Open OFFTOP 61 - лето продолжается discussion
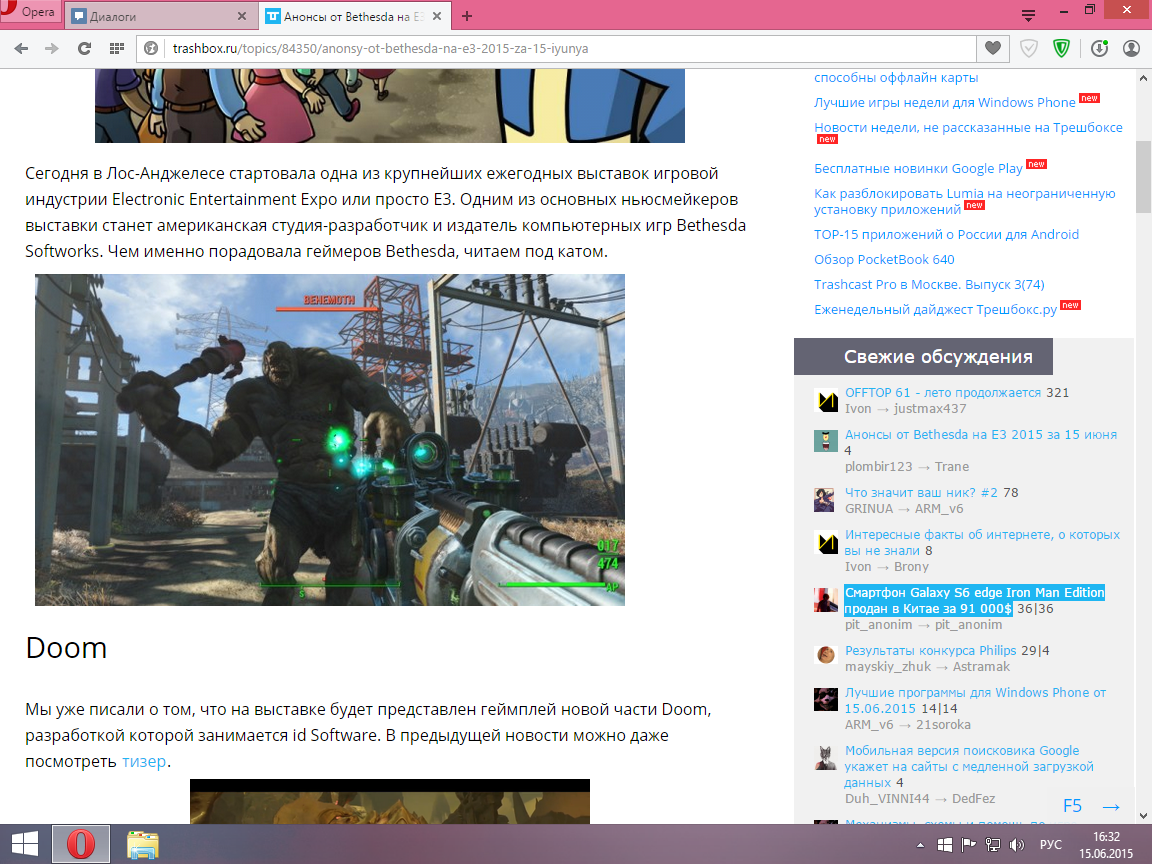Screen dimensions: 1152x864 pyautogui.click(x=942, y=392)
